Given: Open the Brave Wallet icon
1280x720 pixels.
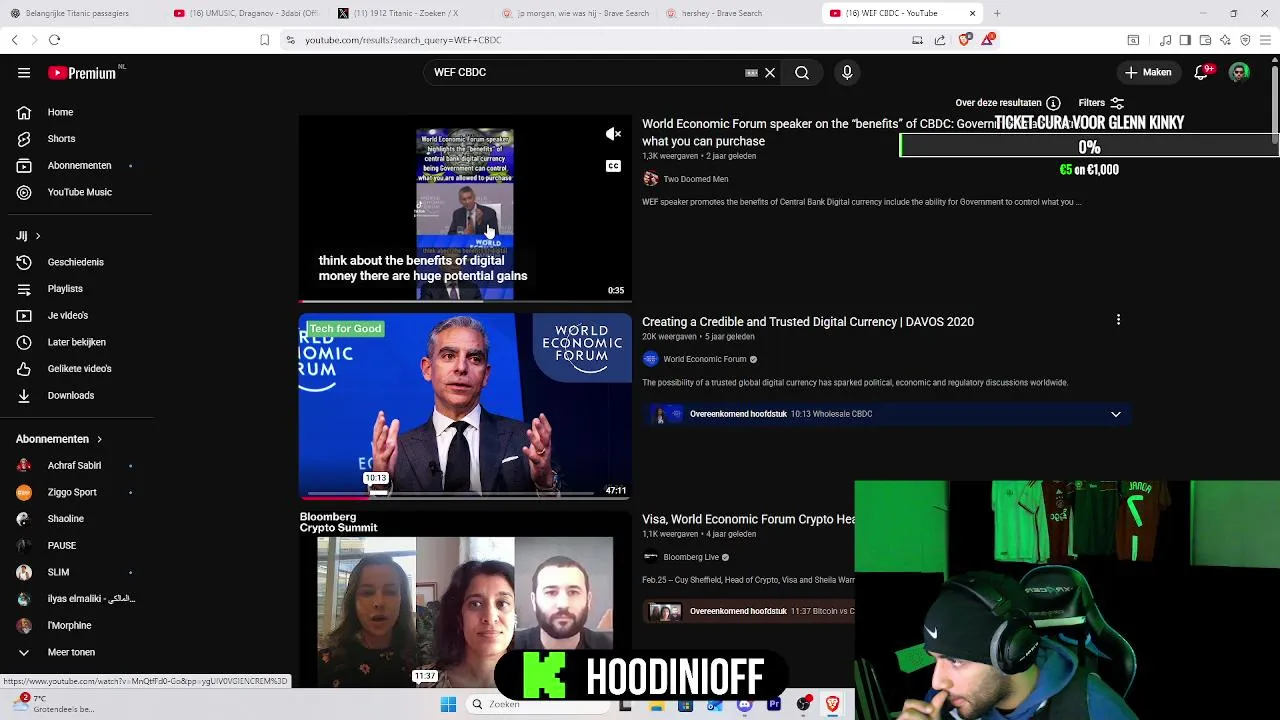Looking at the screenshot, I should (1205, 40).
